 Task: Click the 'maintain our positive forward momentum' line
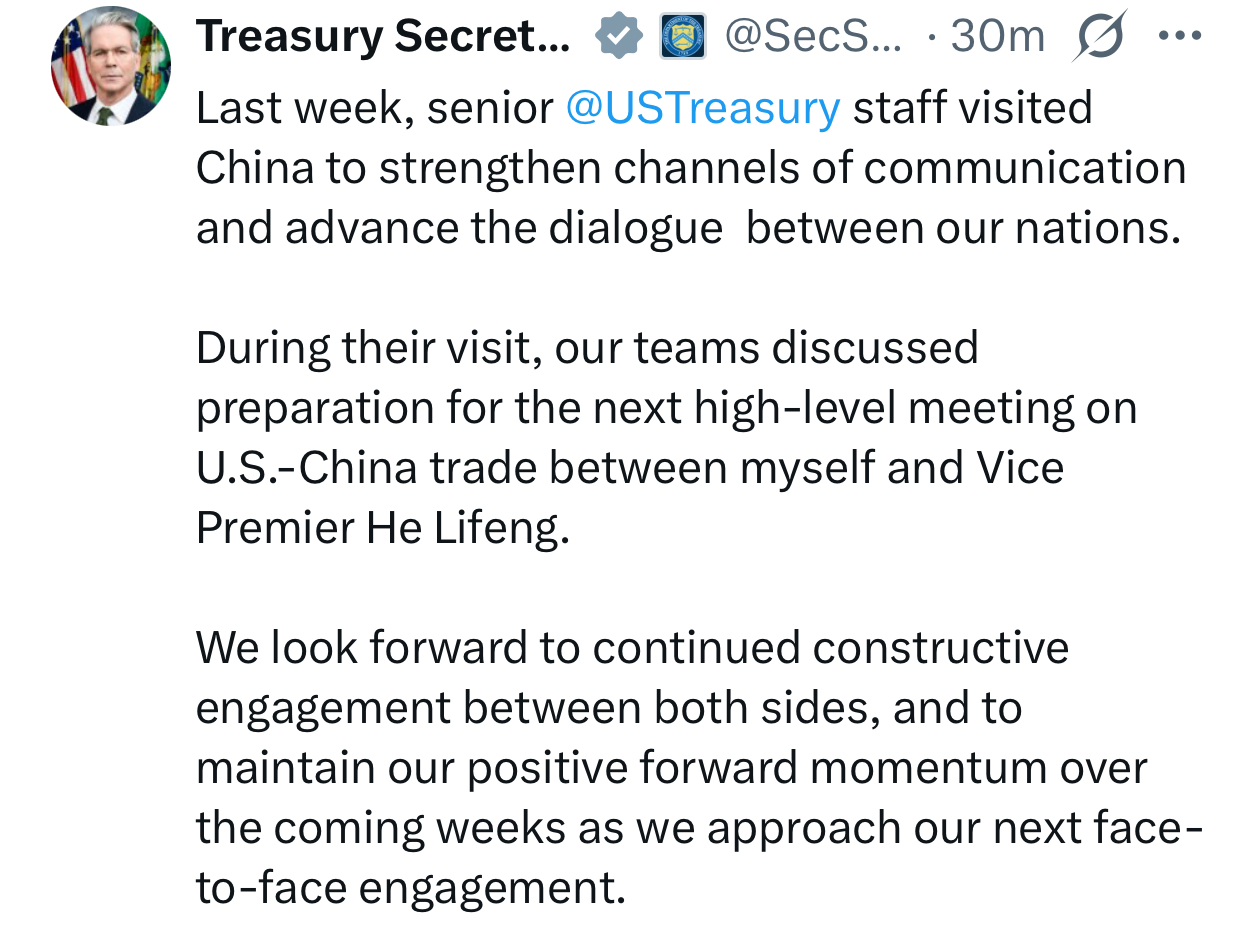coord(671,768)
